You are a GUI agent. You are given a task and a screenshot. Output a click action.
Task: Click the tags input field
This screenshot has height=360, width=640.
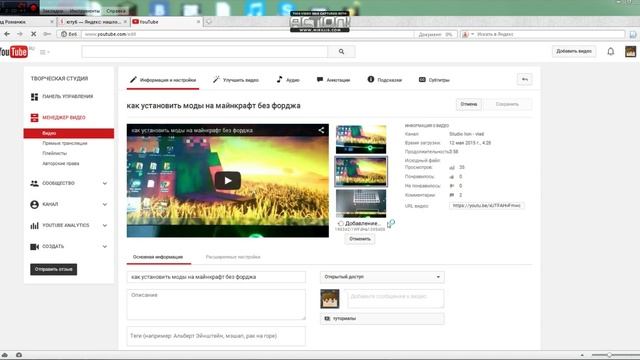(x=216, y=336)
